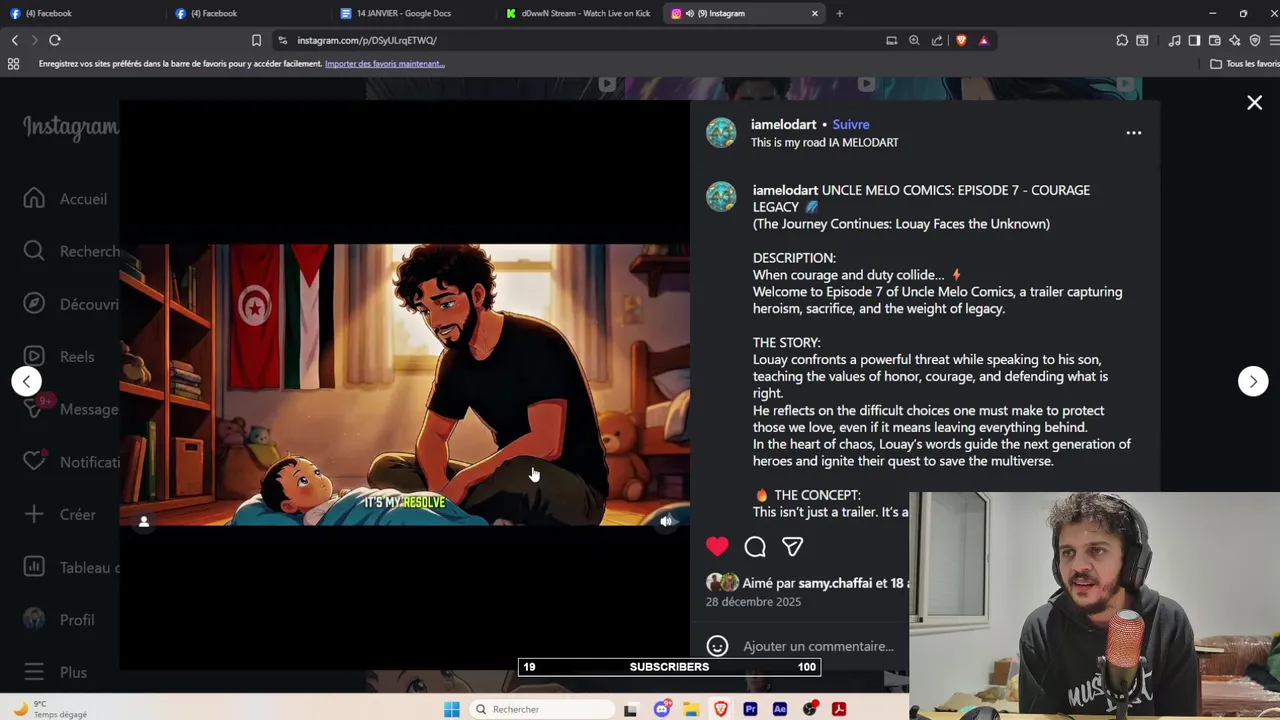1280x720 pixels.
Task: Open the zoom magnifier in address bar
Action: [x=914, y=40]
